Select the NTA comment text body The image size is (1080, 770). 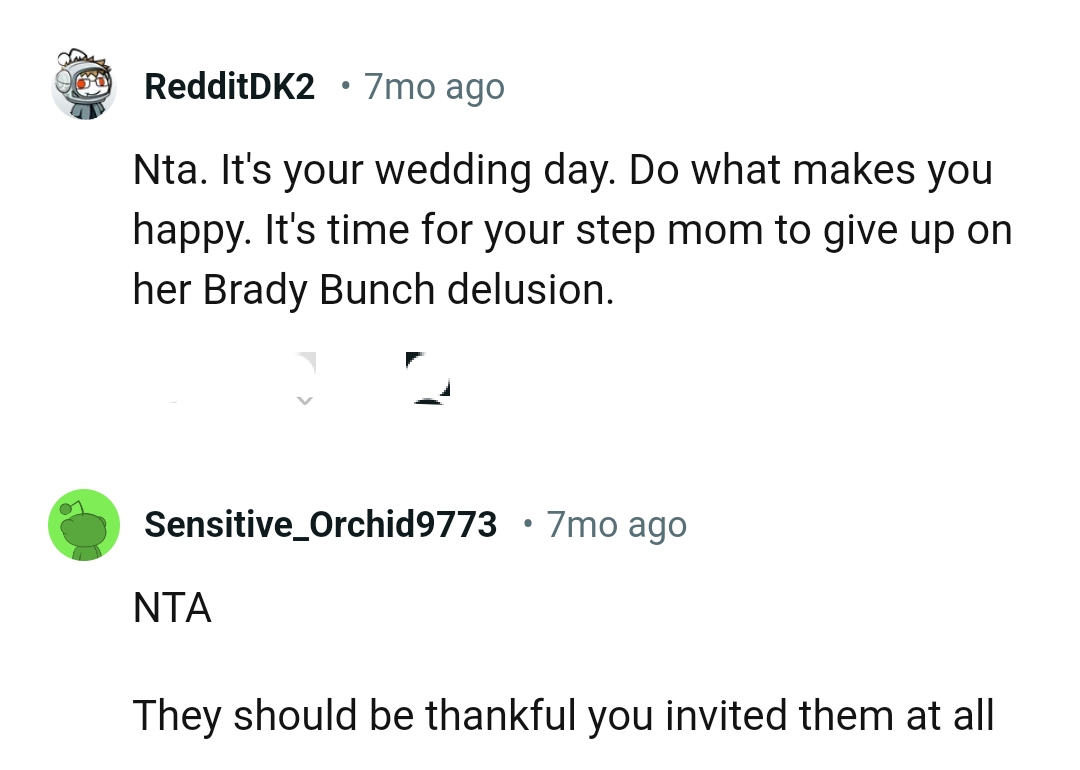tap(171, 608)
